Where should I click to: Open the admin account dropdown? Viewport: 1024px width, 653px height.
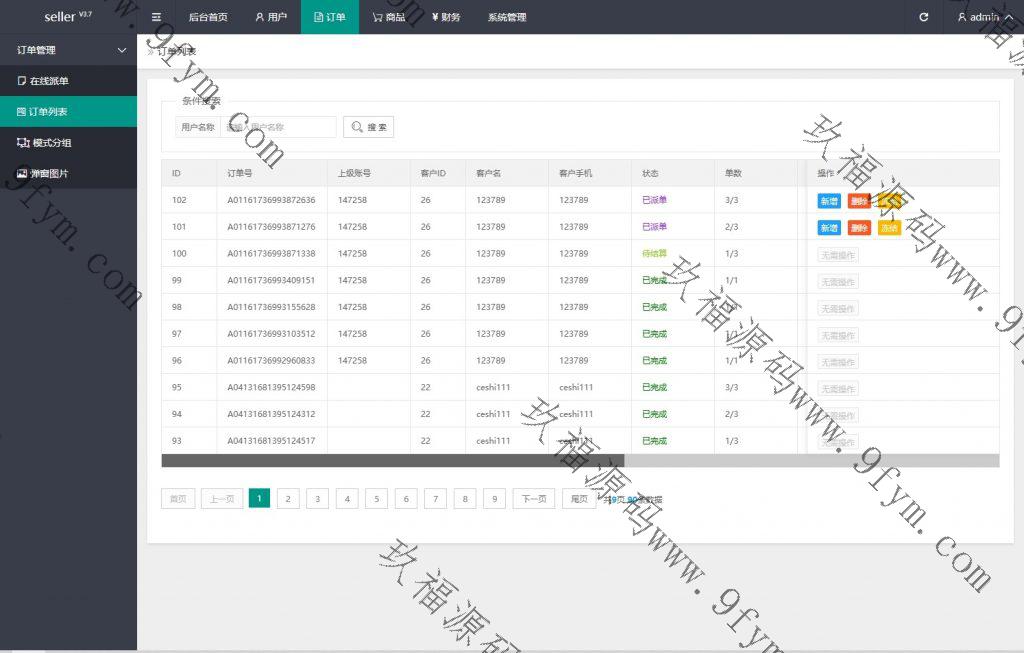[983, 17]
